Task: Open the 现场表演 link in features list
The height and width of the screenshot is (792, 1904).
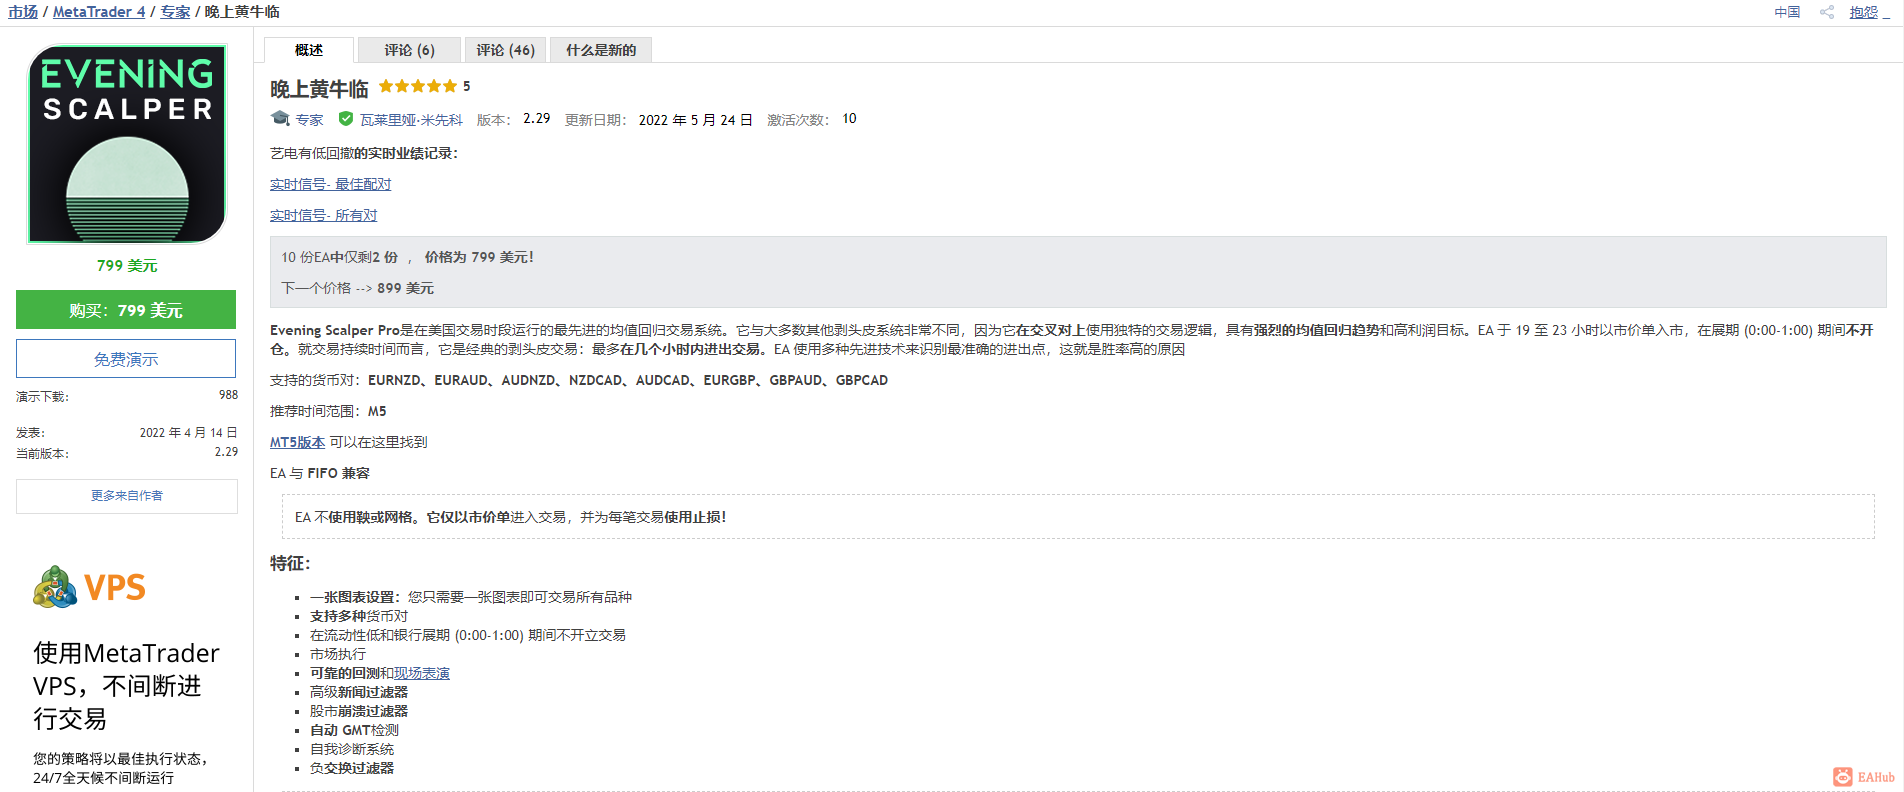Action: (422, 673)
